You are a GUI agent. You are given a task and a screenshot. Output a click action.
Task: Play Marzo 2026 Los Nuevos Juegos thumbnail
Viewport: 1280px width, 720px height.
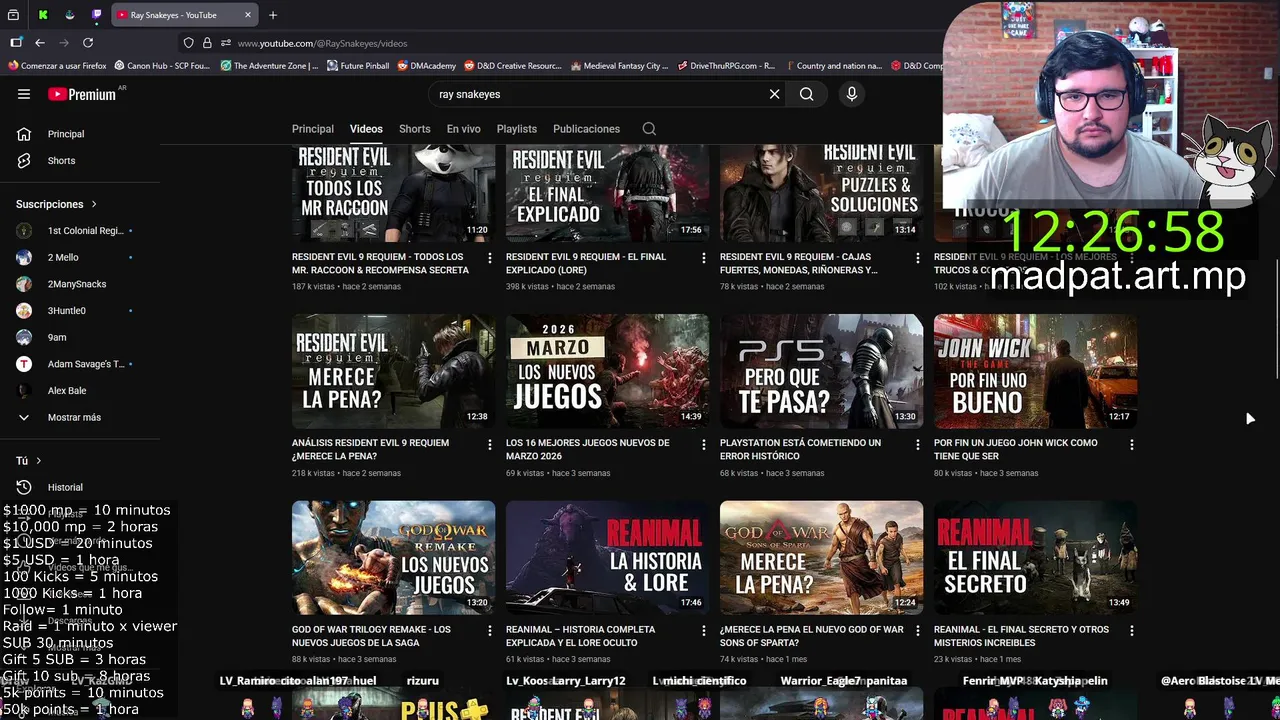pyautogui.click(x=607, y=371)
